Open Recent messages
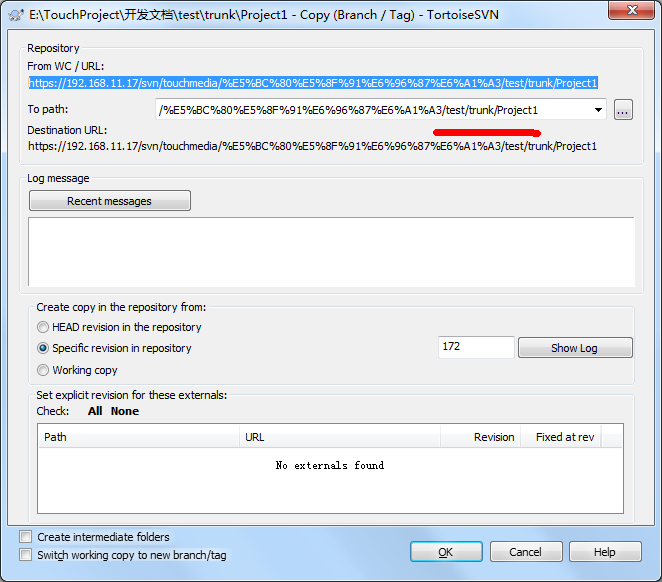 point(110,201)
